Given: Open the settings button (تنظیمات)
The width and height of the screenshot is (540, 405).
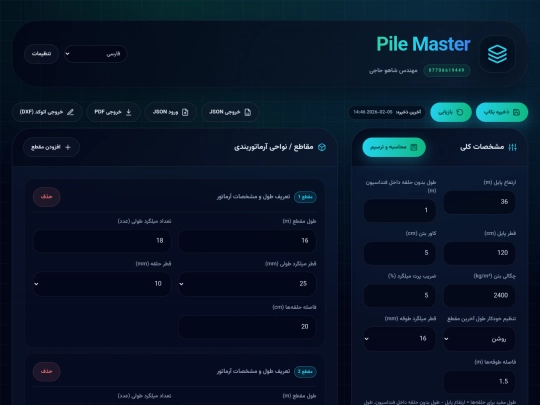Looking at the screenshot, I should 41,54.
